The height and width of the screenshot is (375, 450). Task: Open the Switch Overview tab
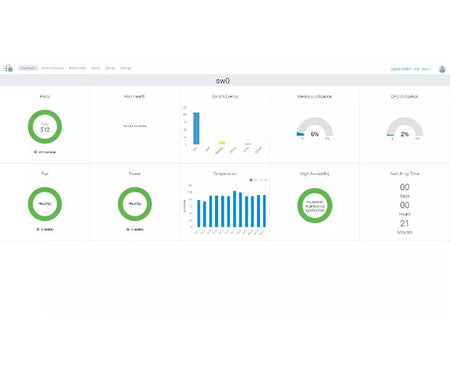(53, 68)
